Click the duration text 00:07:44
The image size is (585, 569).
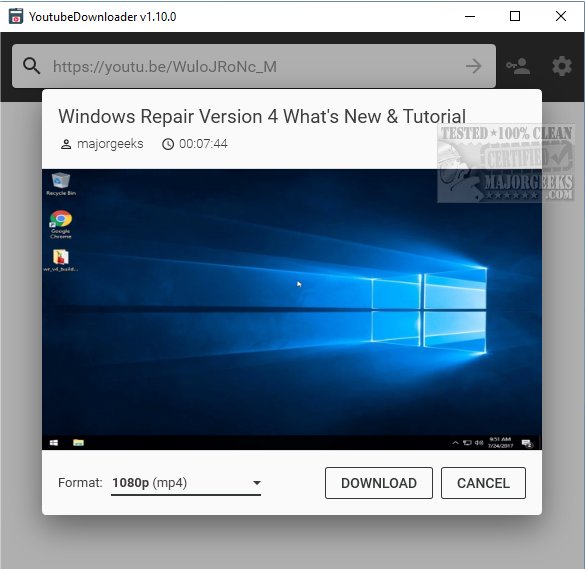pyautogui.click(x=203, y=144)
